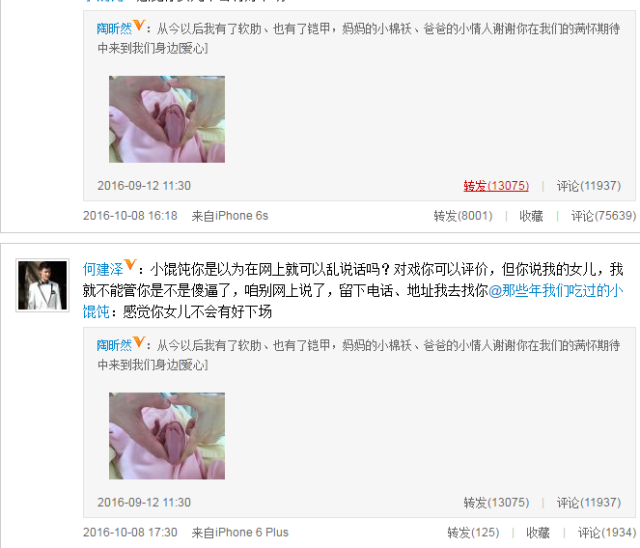Open 陶昕然 username in top quoted post
The image size is (640, 548).
(114, 29)
